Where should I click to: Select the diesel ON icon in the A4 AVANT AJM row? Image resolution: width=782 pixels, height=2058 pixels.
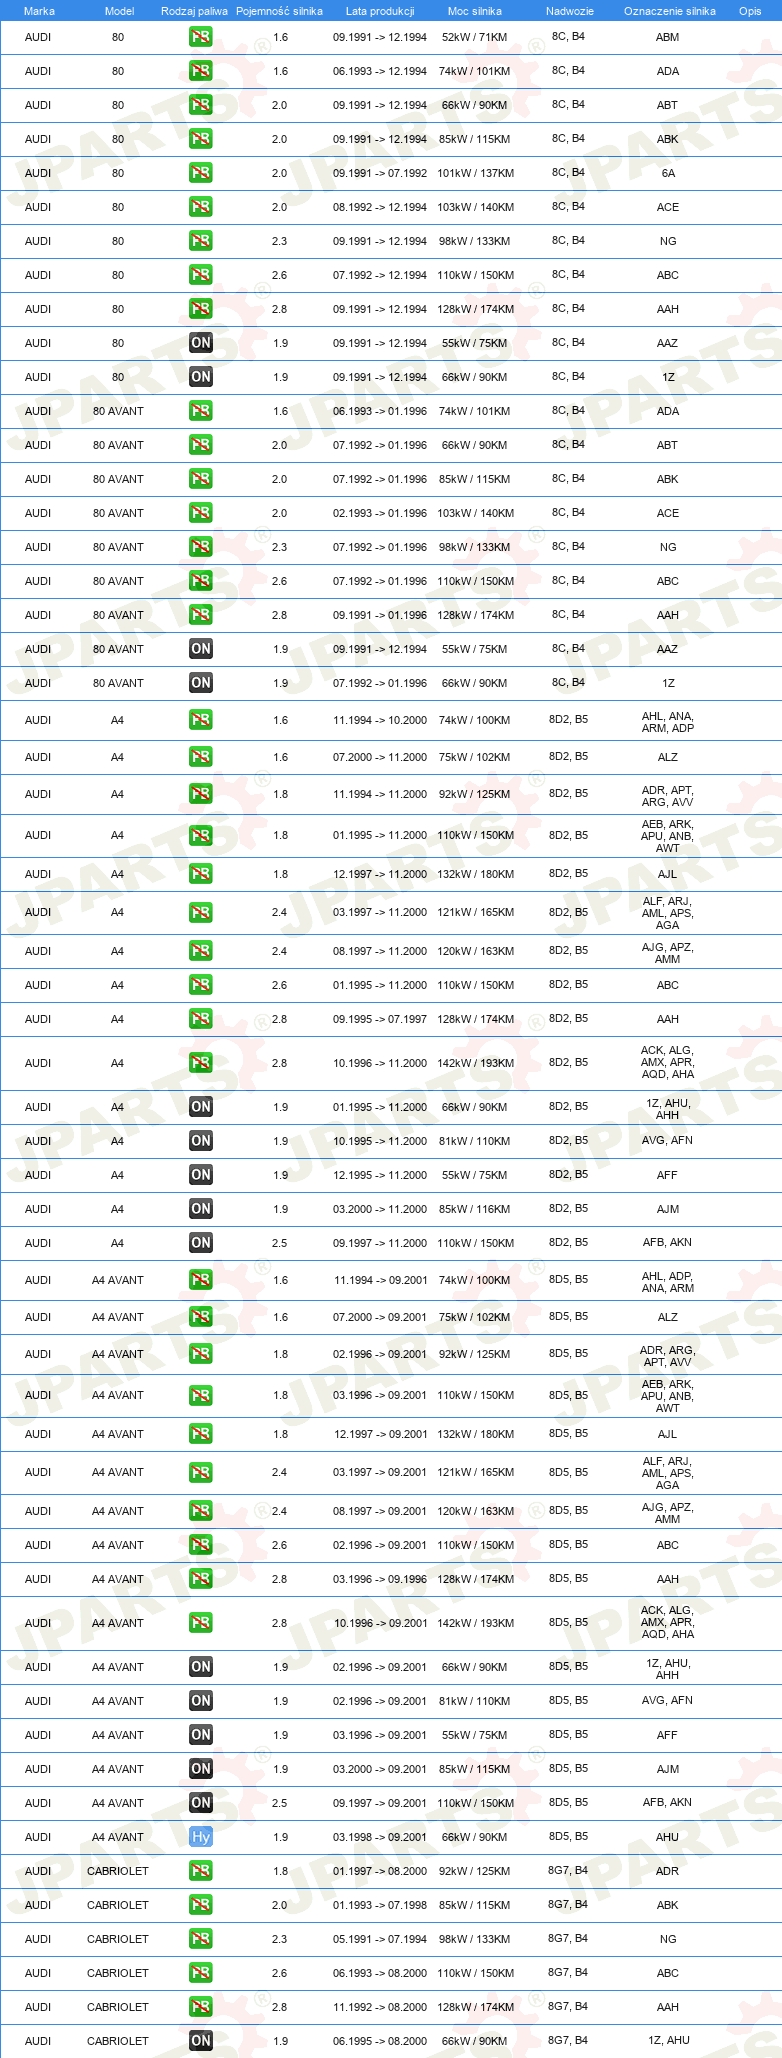pos(200,1769)
